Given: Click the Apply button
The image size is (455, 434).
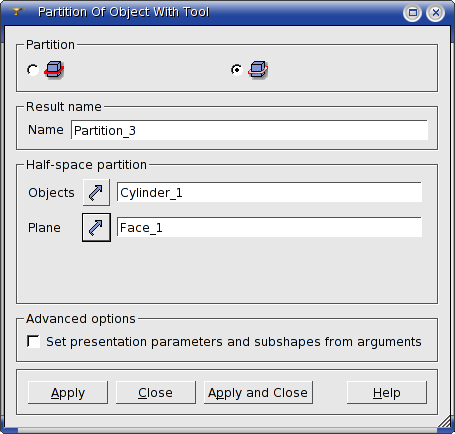Looking at the screenshot, I should pyautogui.click(x=68, y=393).
